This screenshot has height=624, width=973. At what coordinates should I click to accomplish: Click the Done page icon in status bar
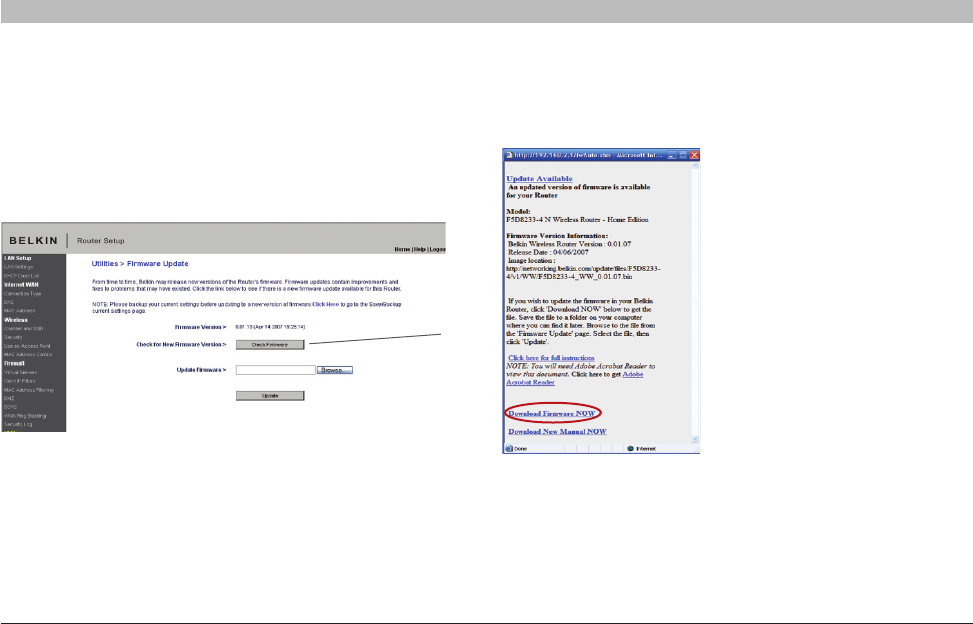(509, 448)
